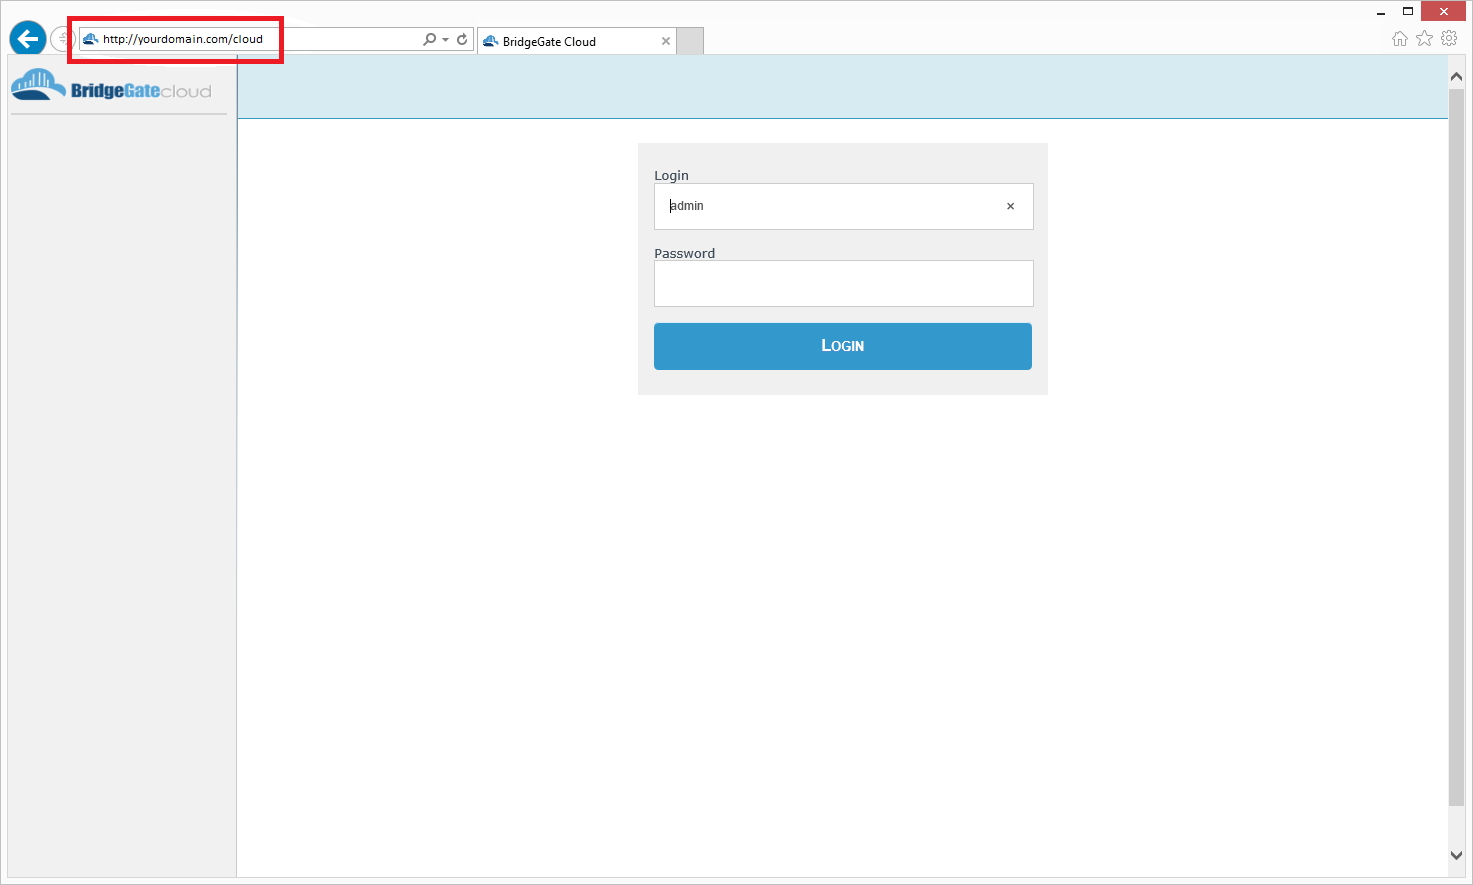Click the vertical scrollbar thumb
Viewport: 1473px width, 885px height.
point(1456,447)
